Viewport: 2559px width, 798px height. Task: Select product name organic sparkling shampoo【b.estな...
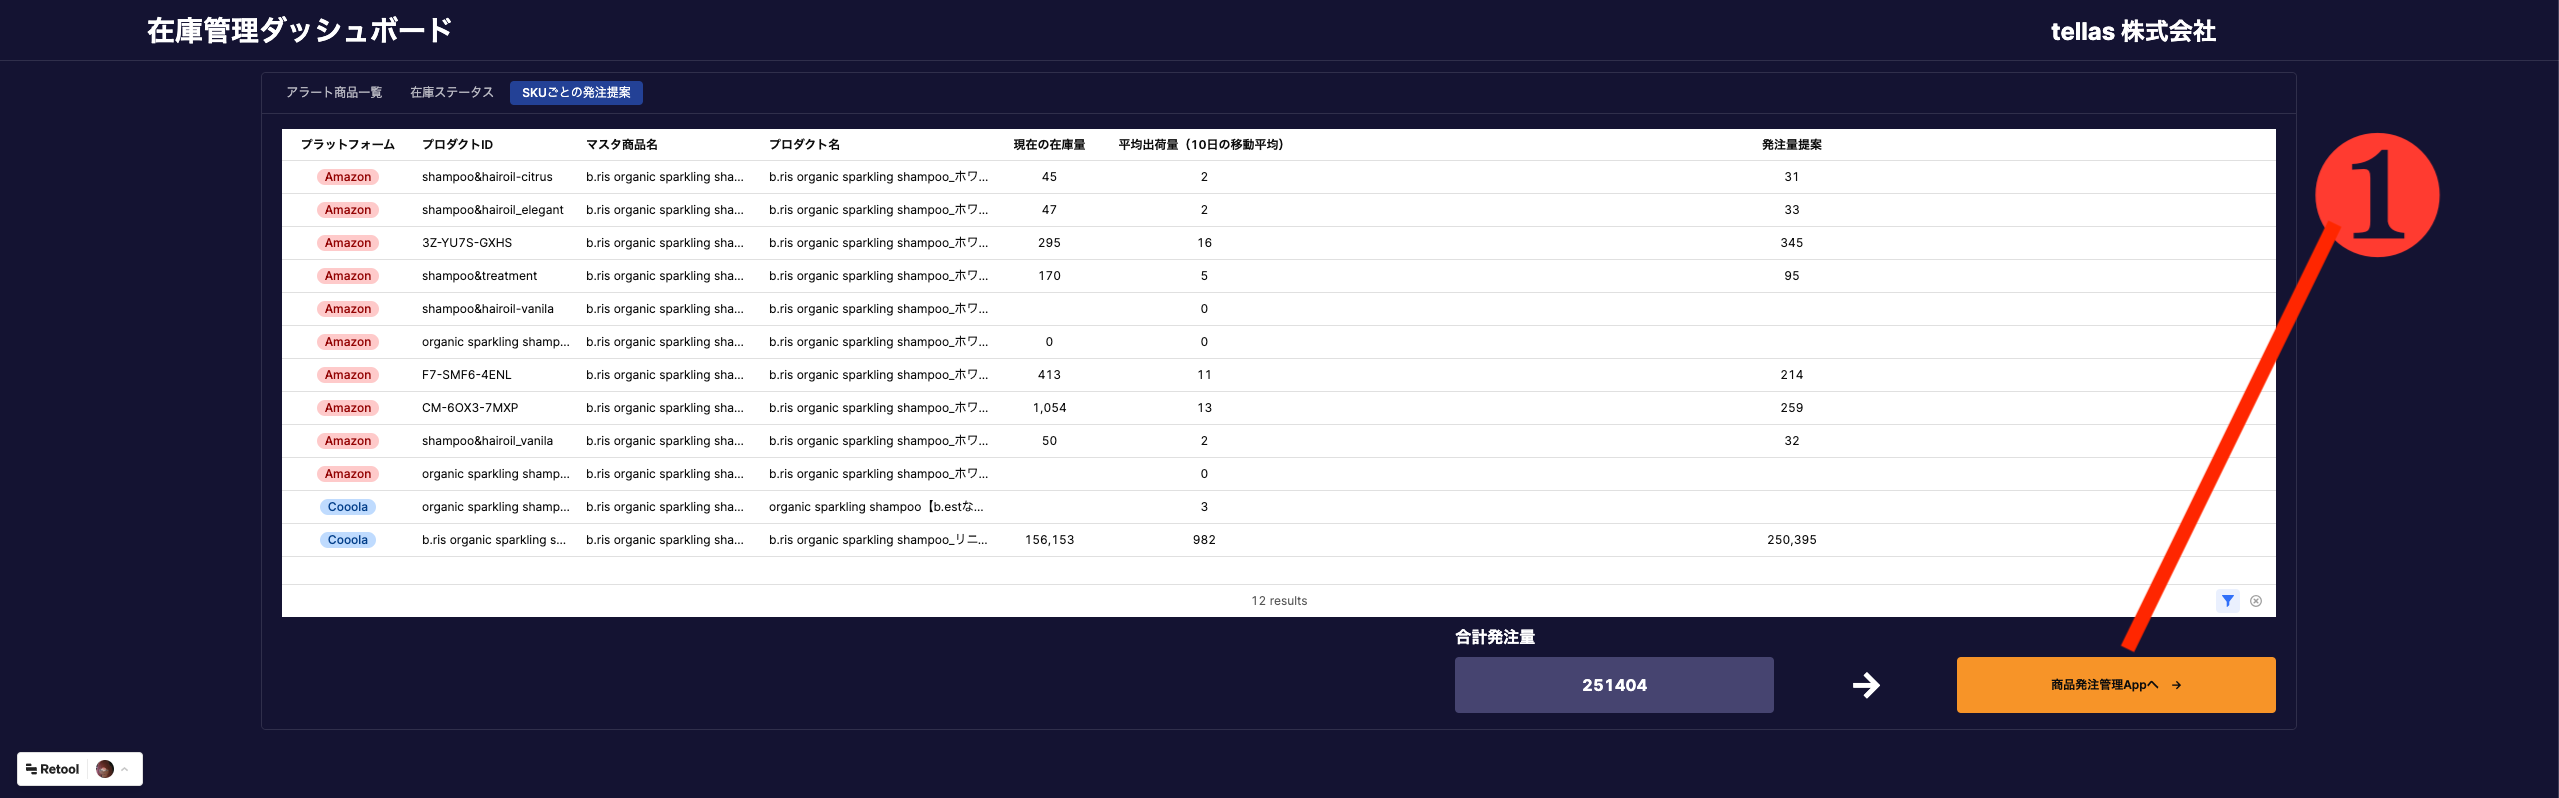tap(876, 507)
